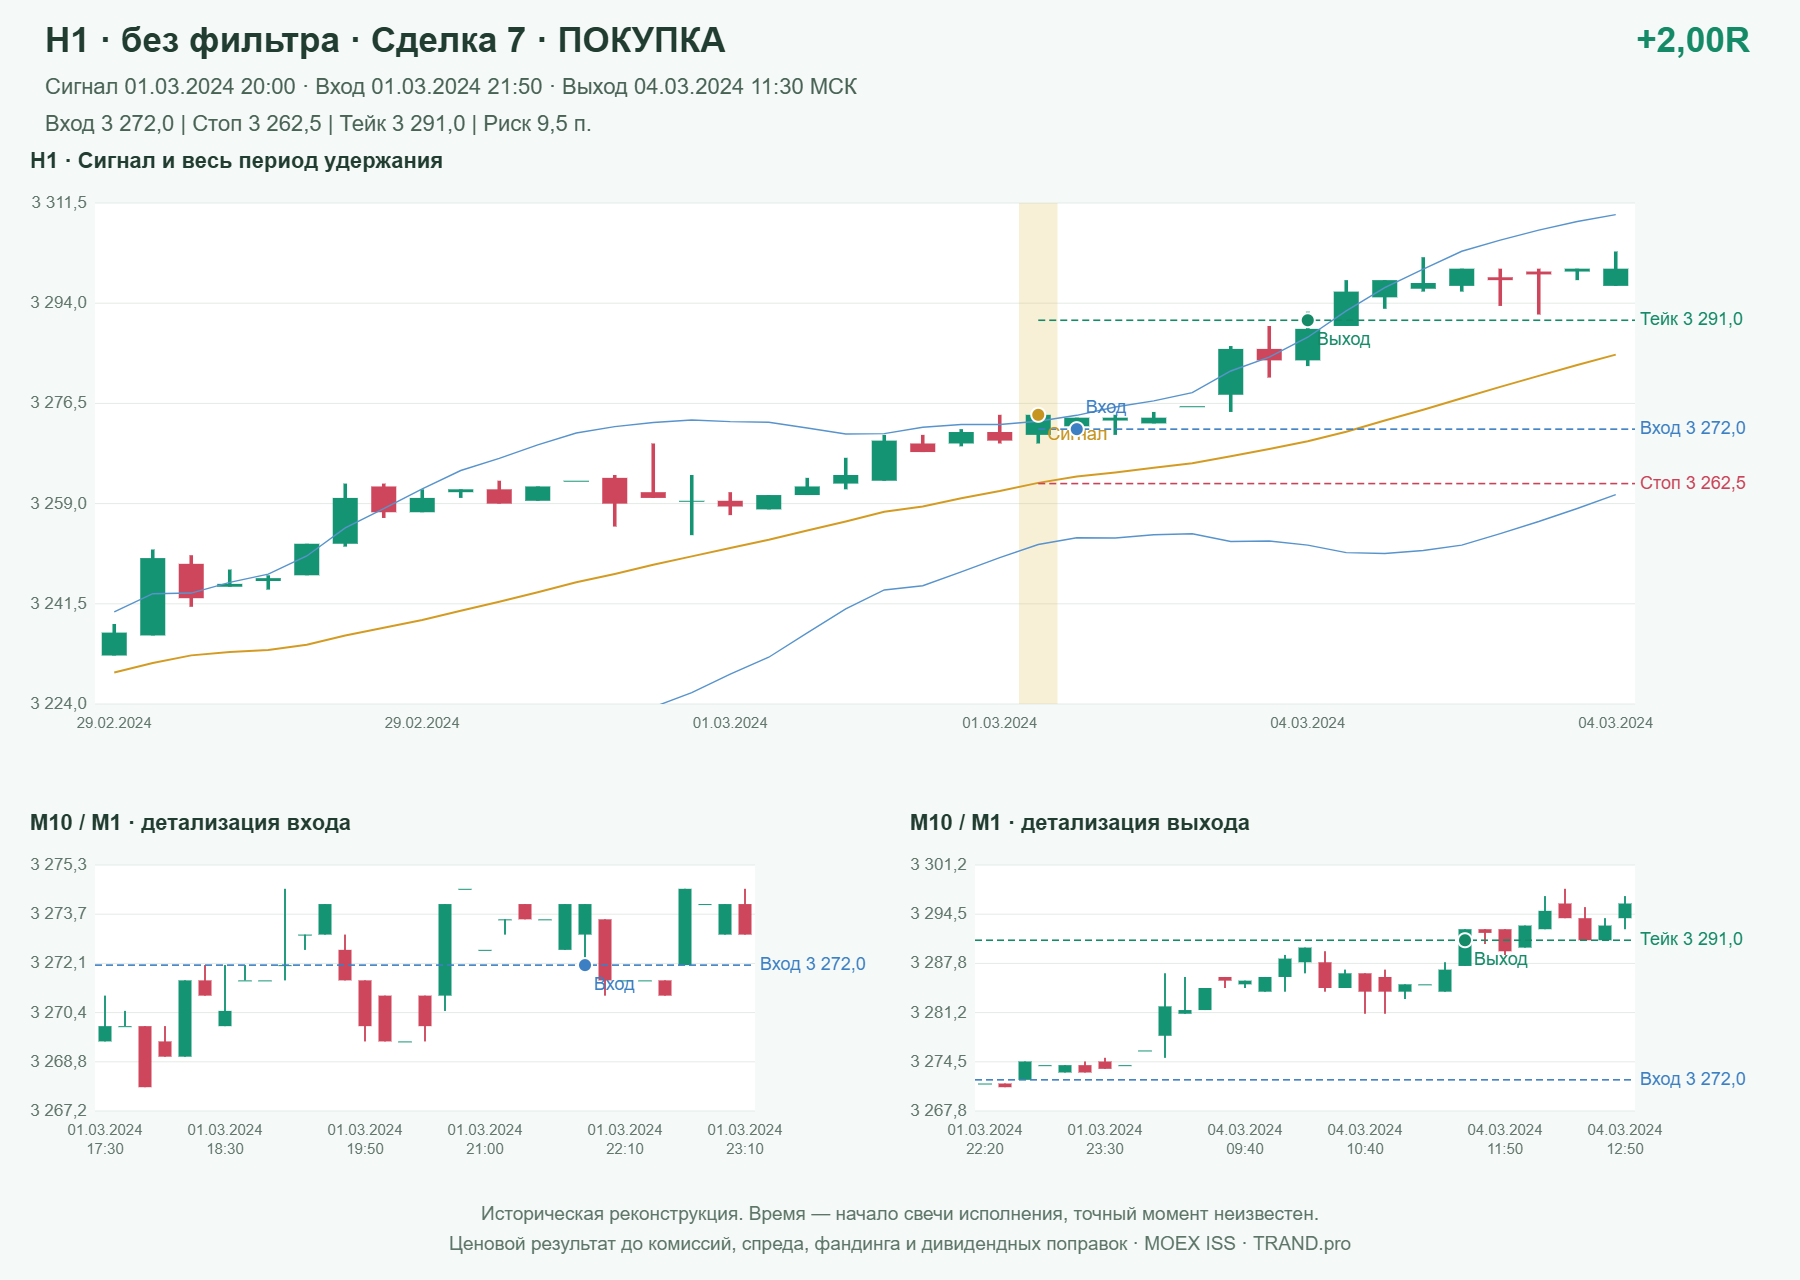The height and width of the screenshot is (1280, 1800).
Task: Click the '+2,00R' result value
Action: click(1692, 40)
